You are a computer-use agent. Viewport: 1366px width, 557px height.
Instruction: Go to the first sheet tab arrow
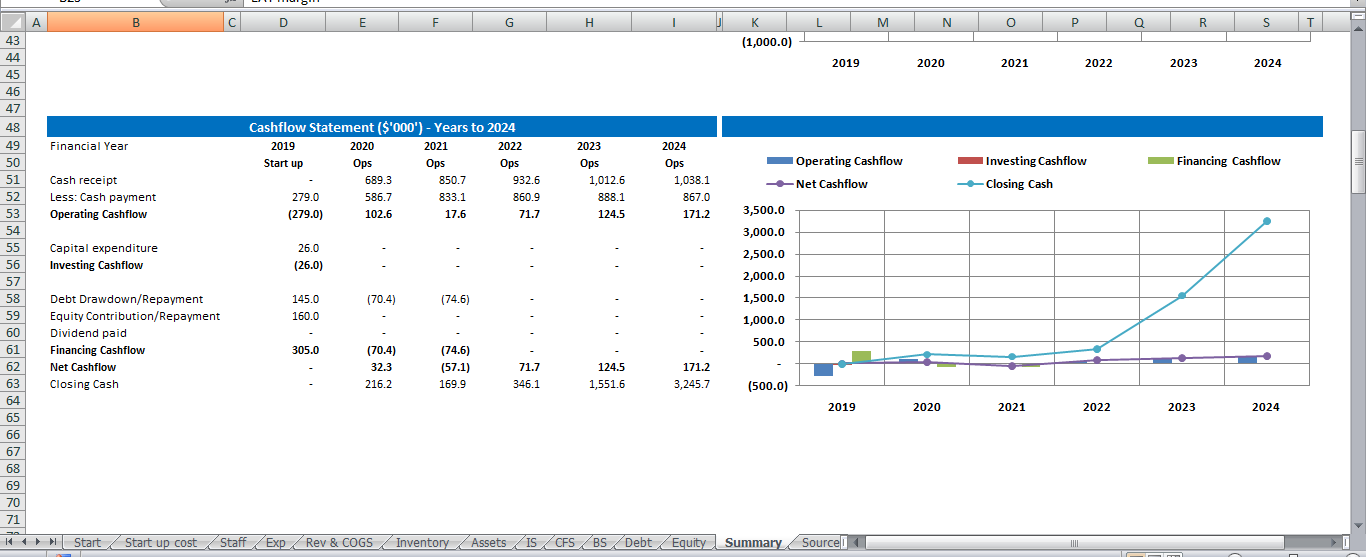tap(10, 542)
